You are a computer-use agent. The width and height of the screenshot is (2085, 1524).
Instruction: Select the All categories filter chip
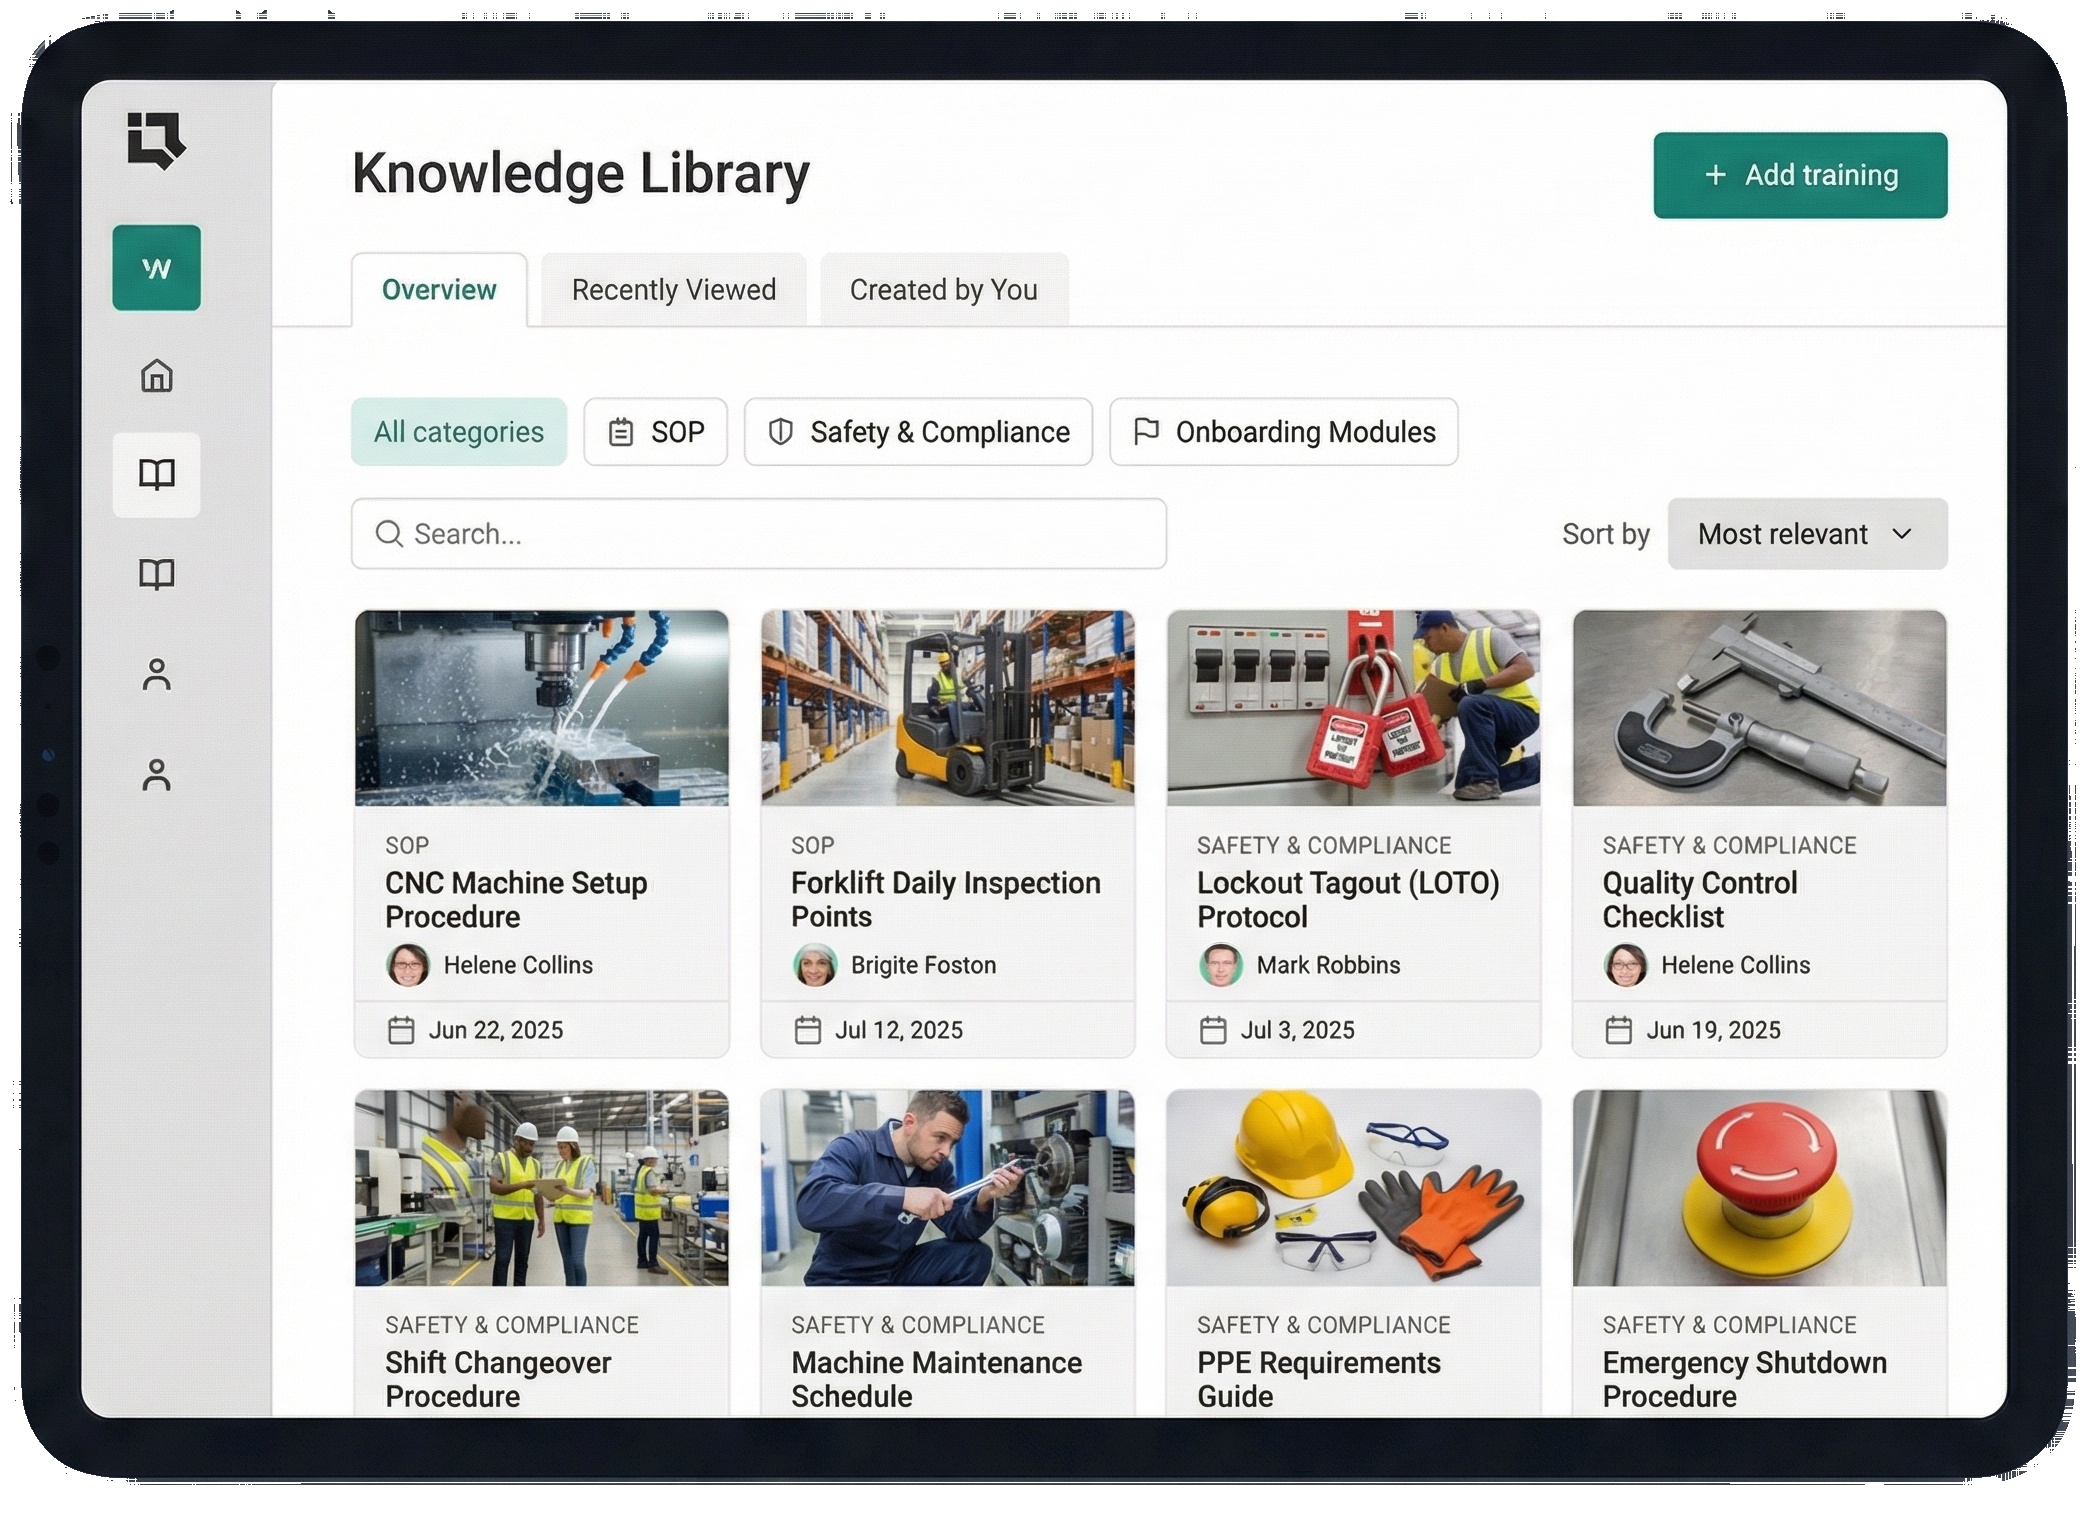(458, 432)
